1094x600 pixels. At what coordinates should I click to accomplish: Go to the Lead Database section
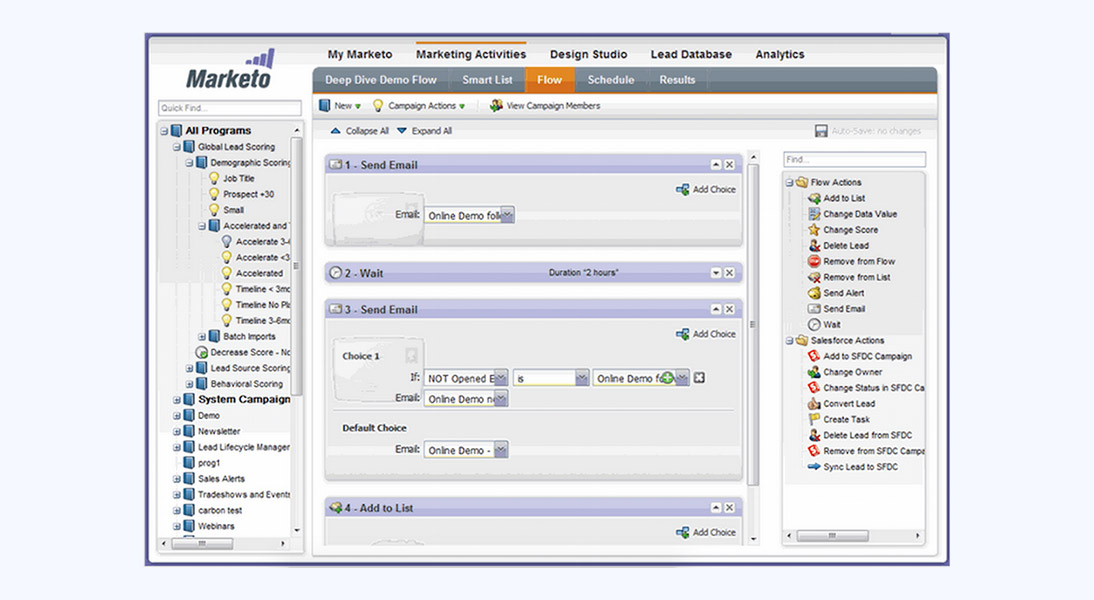691,54
